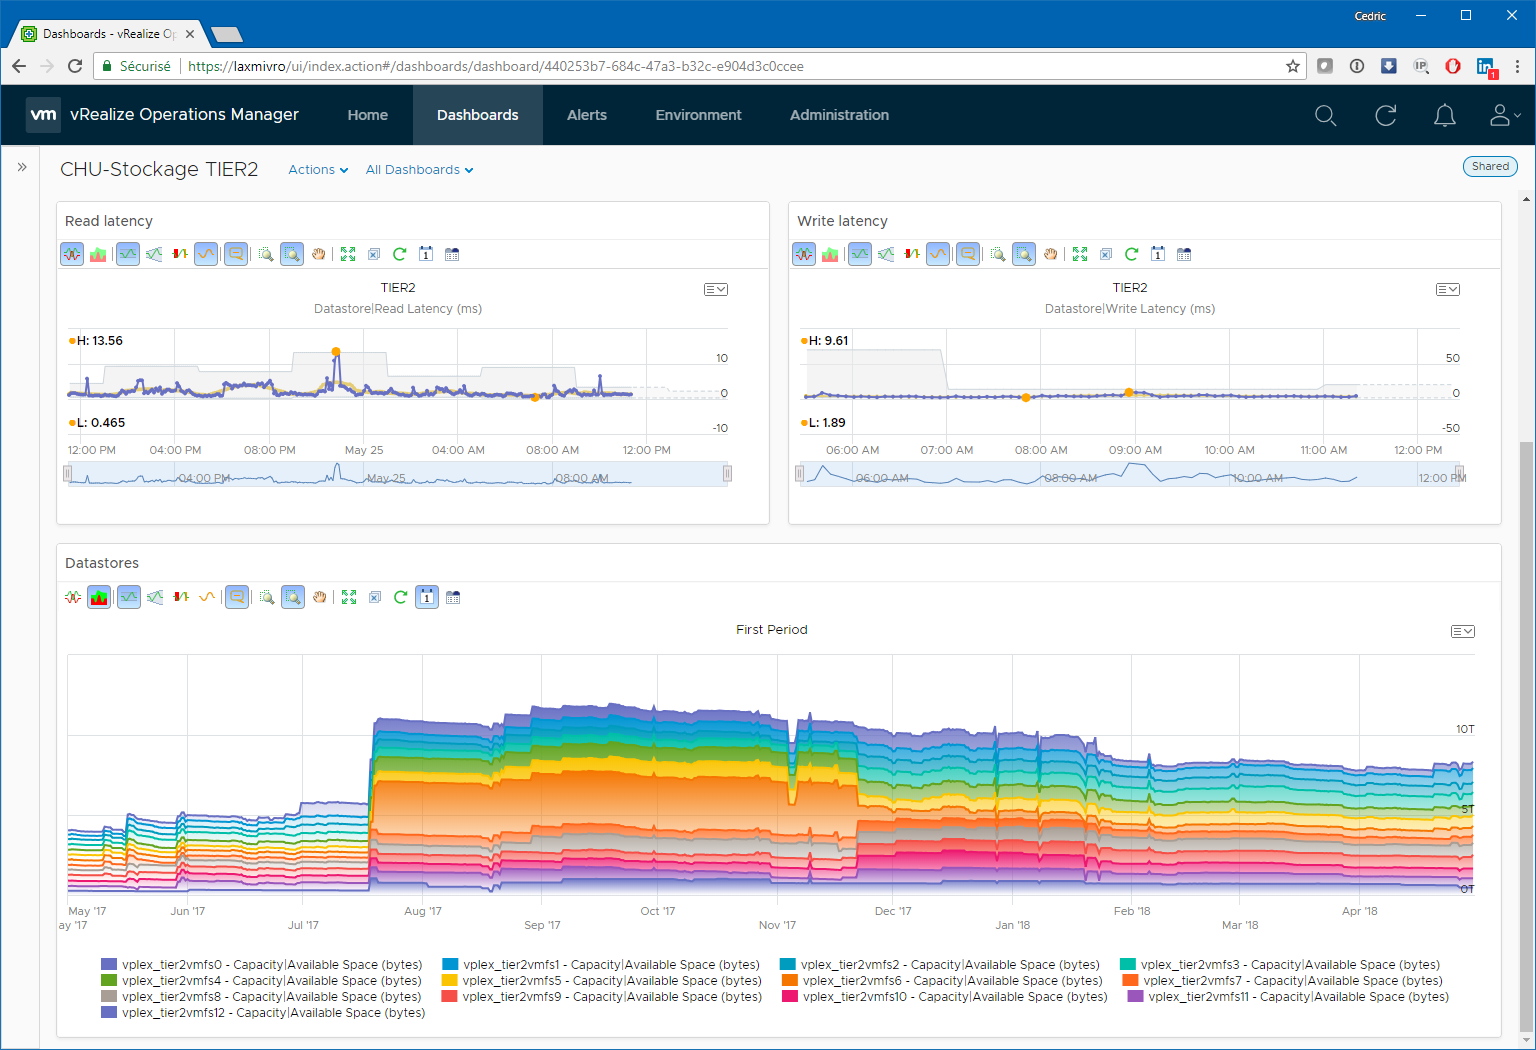This screenshot has width=1536, height=1050.
Task: Toggle data point tips in Write latency toolbar
Action: pos(967,254)
